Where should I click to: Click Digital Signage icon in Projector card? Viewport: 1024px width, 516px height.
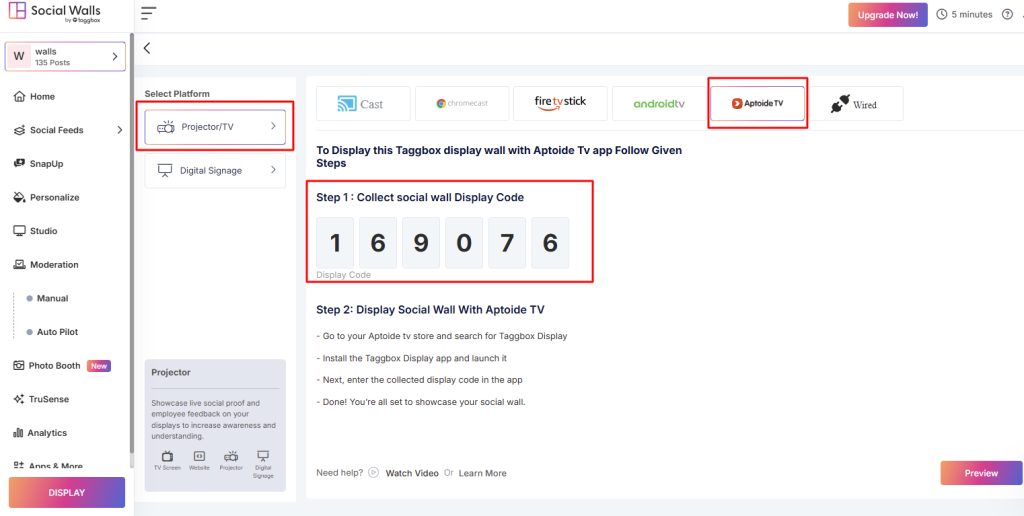pos(263,456)
